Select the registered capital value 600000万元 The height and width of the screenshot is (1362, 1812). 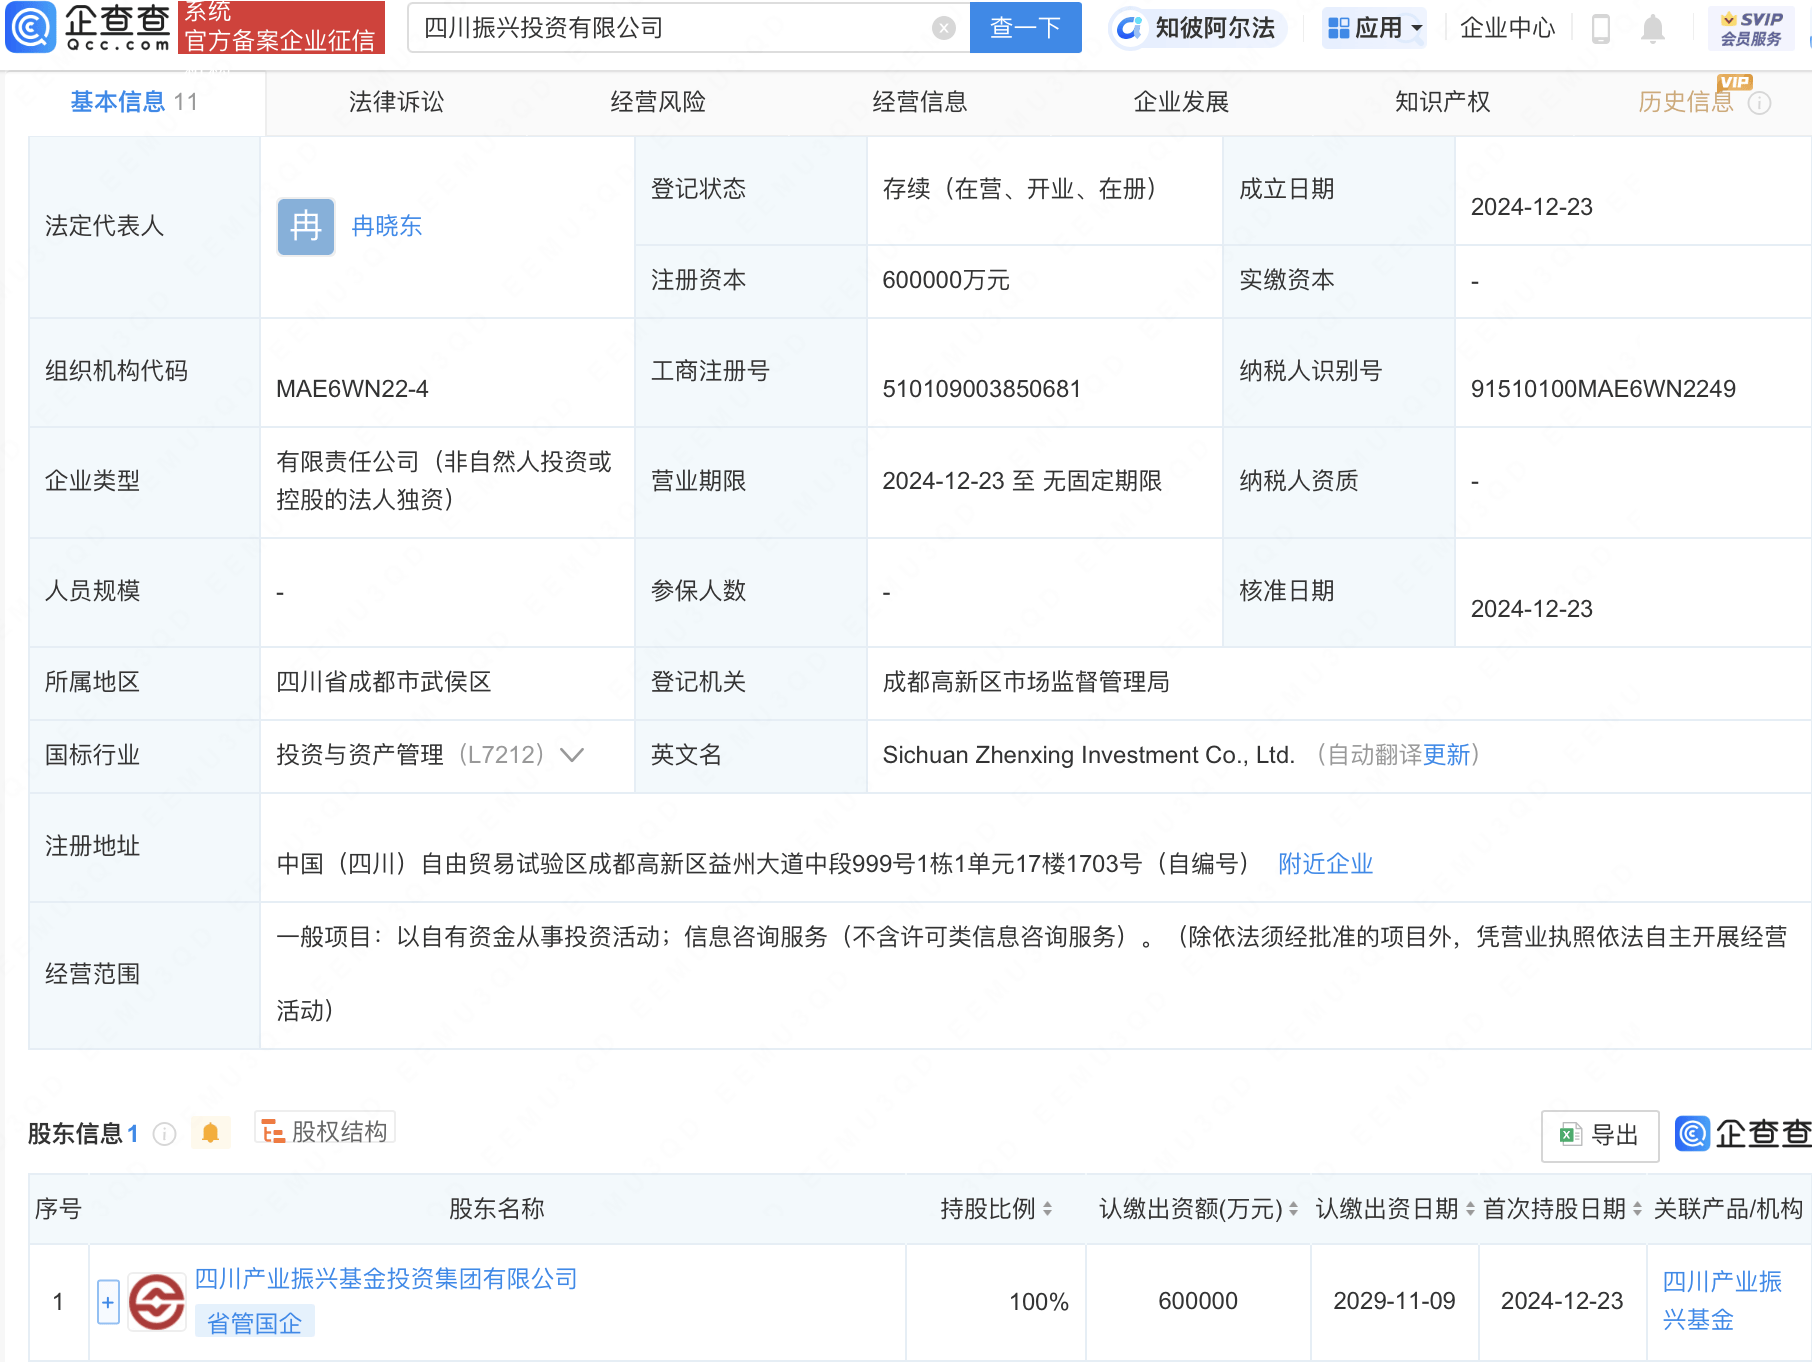[x=946, y=281]
